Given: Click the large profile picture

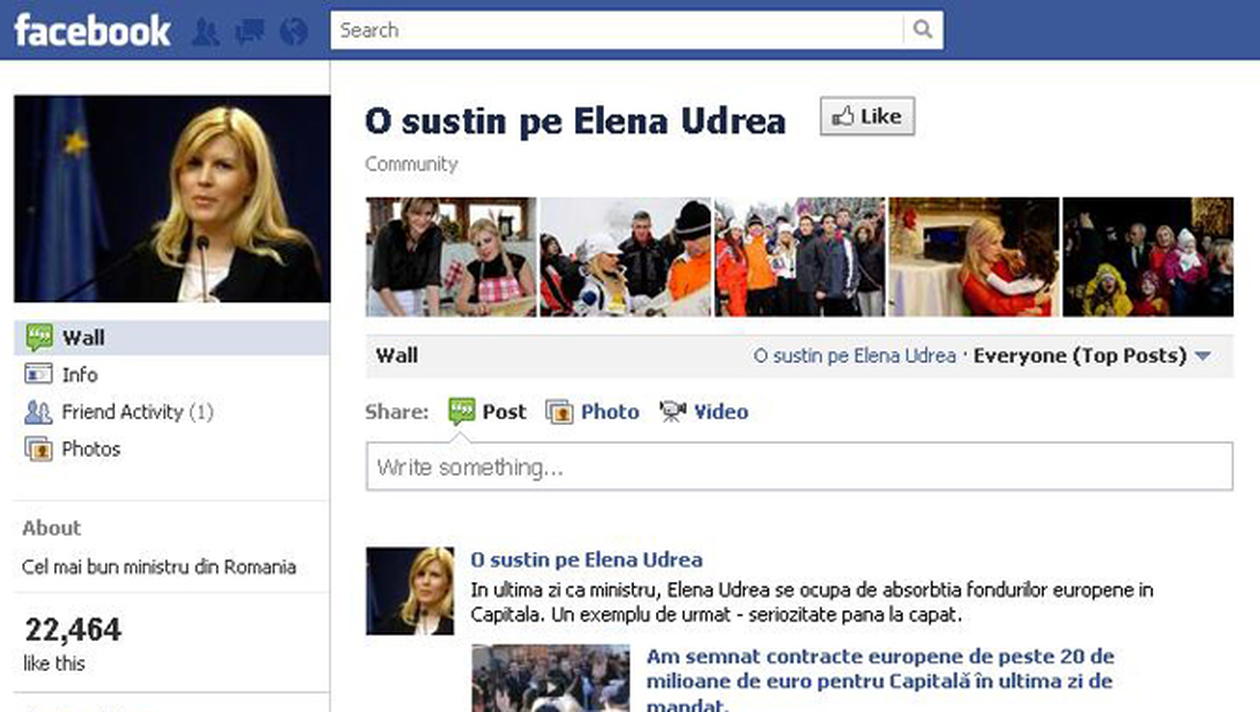Looking at the screenshot, I should tap(172, 199).
